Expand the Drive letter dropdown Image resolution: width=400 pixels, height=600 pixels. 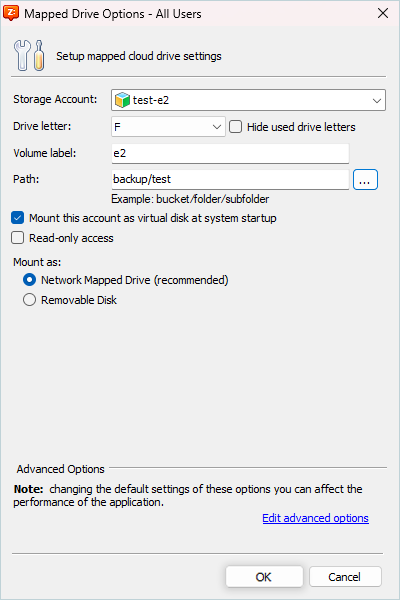tap(168, 127)
